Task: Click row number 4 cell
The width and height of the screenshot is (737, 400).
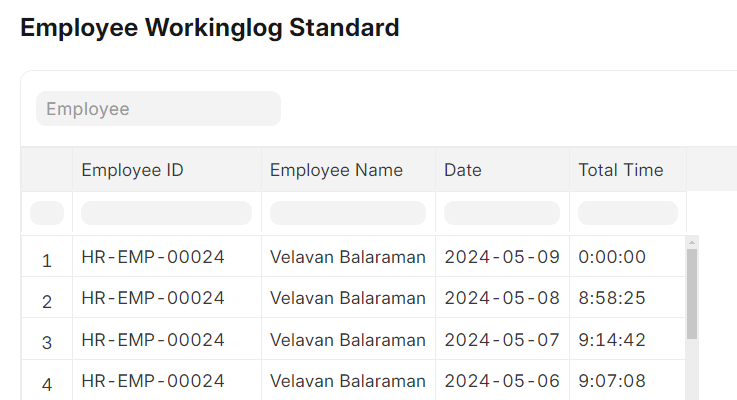Action: 47,381
